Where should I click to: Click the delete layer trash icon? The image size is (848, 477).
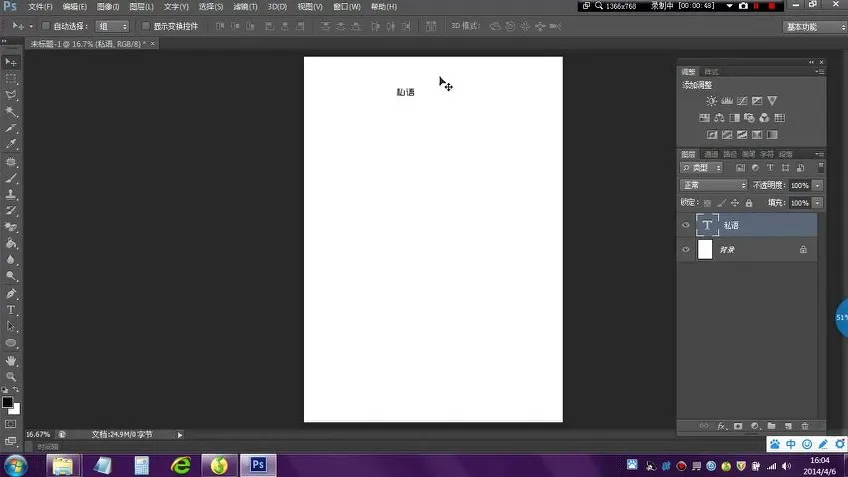click(805, 427)
